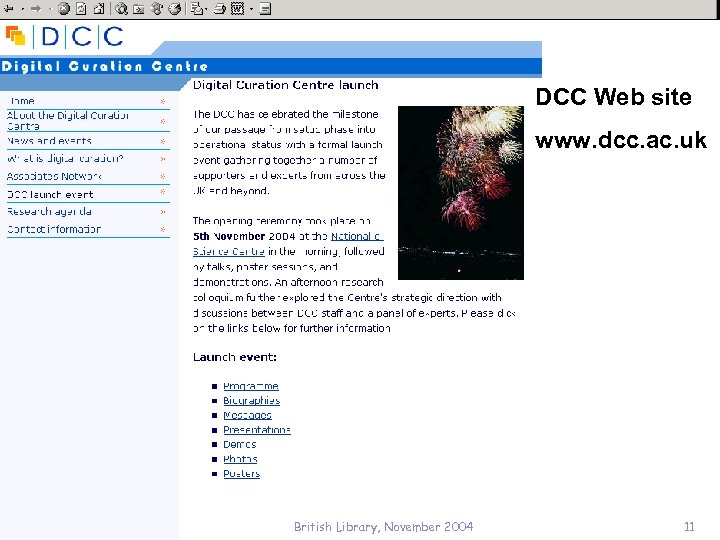720x540 pixels.
Task: Click the Demos list entry
Action: tap(240, 444)
